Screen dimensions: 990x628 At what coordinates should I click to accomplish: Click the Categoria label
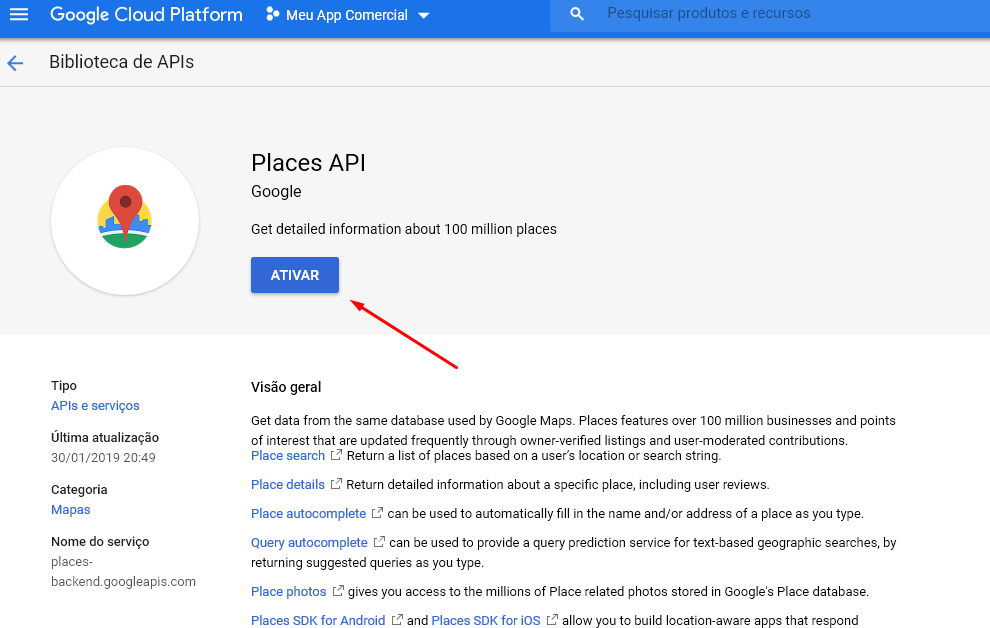[x=79, y=490]
